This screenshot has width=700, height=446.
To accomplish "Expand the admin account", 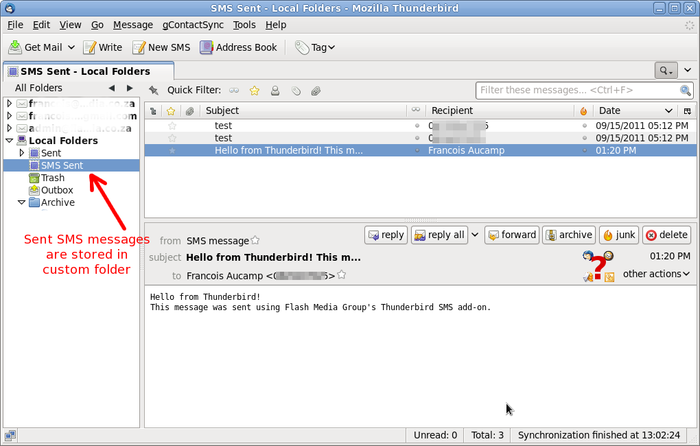I will tap(9, 129).
